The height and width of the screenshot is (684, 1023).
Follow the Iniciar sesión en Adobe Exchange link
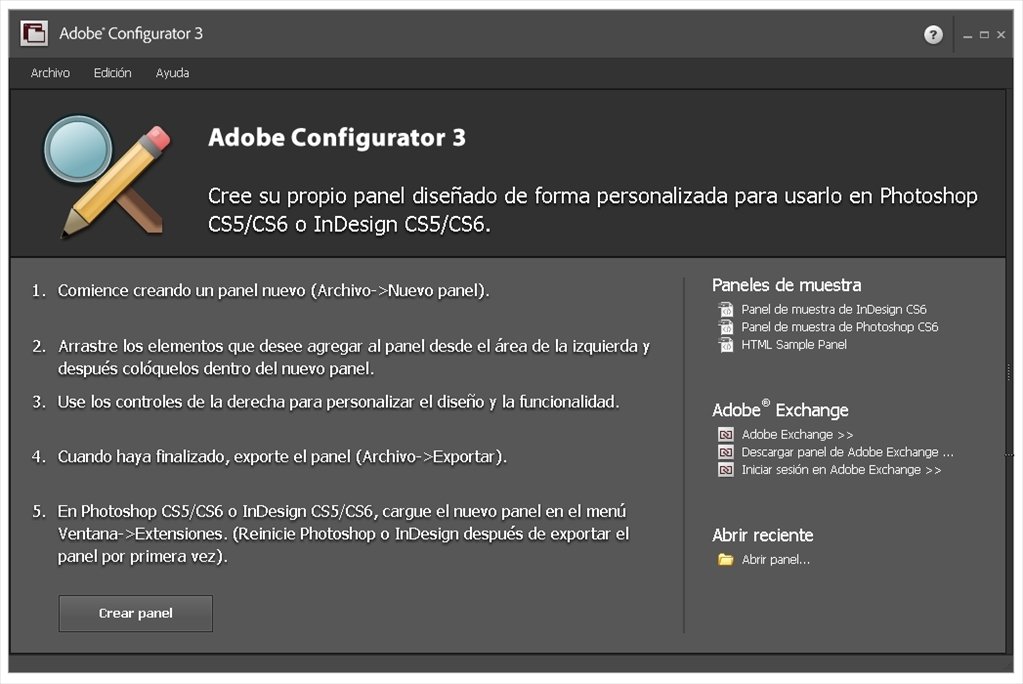click(x=841, y=470)
